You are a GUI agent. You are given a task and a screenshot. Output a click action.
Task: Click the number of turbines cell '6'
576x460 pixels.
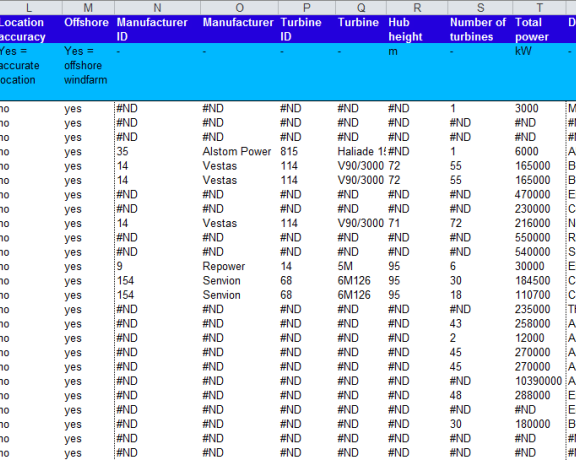[480, 266]
